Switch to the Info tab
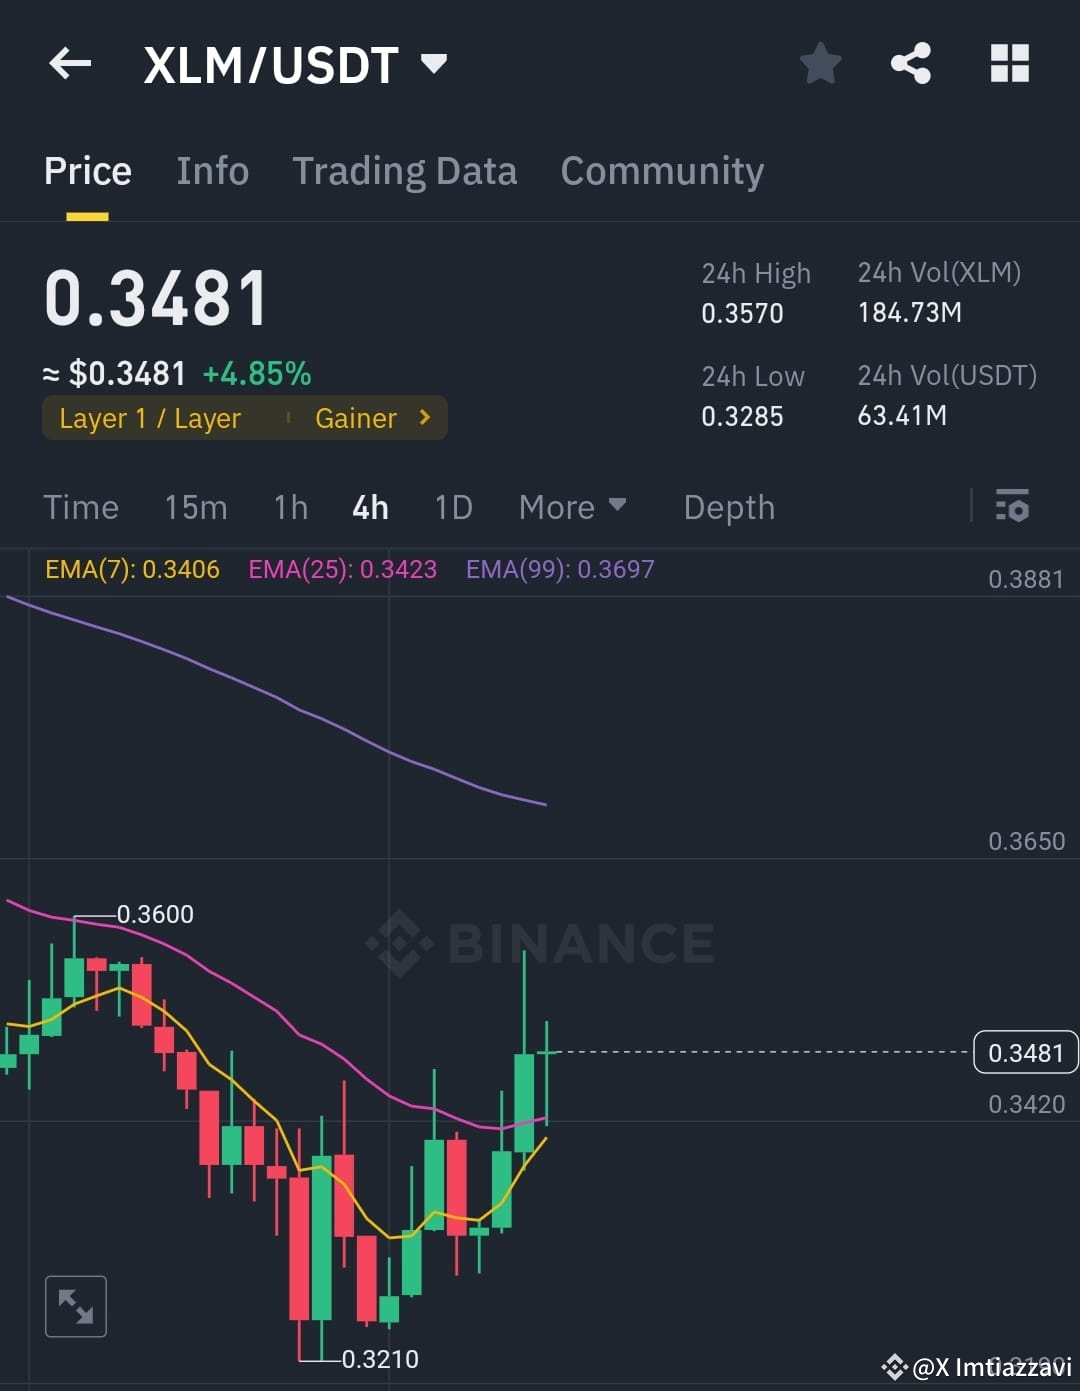This screenshot has width=1080, height=1391. pyautogui.click(x=212, y=171)
